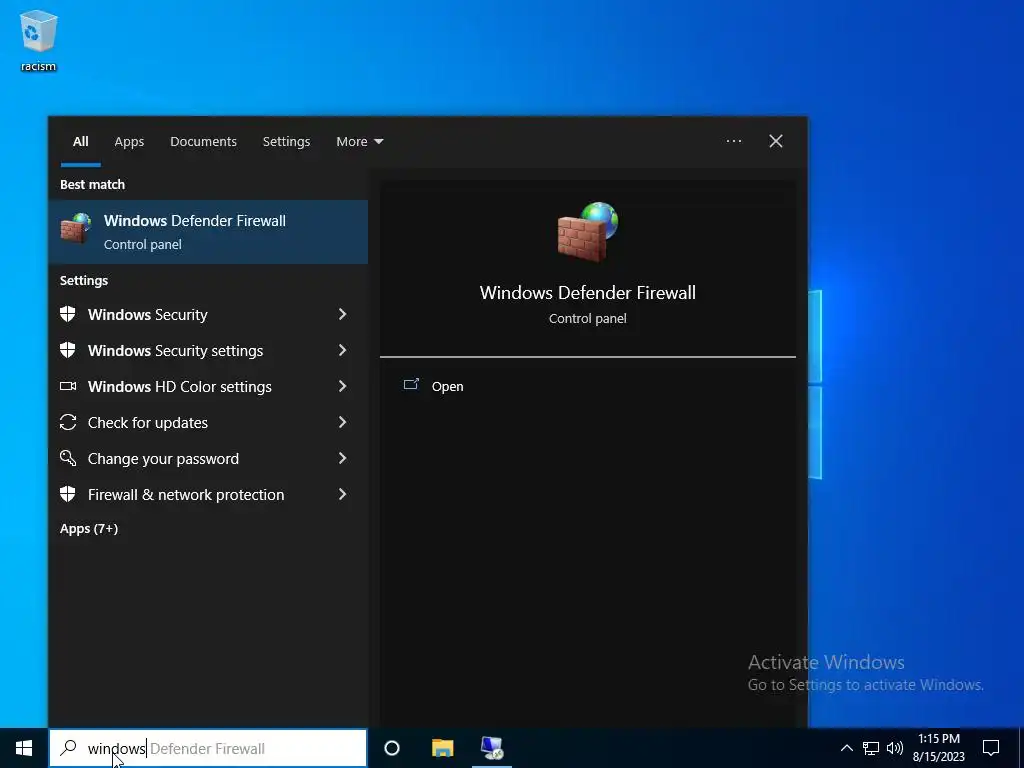Click key icon beside Change your password
The width and height of the screenshot is (1024, 768).
(x=68, y=458)
